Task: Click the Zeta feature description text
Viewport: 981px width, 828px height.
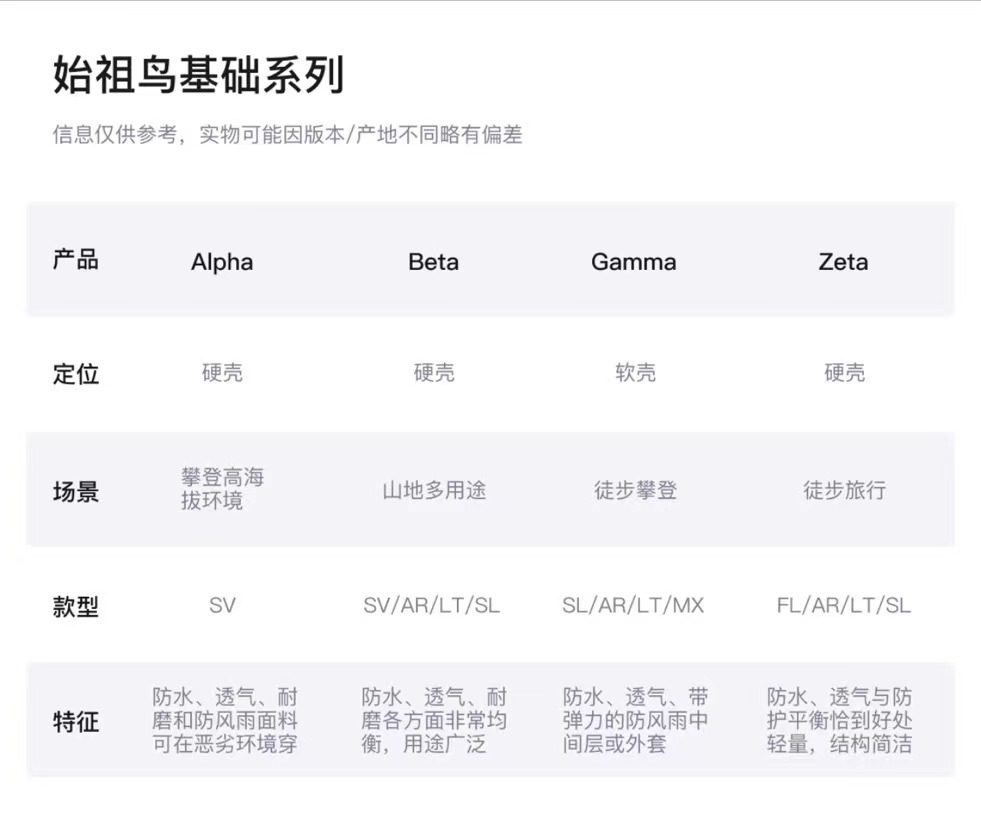Action: coord(839,720)
